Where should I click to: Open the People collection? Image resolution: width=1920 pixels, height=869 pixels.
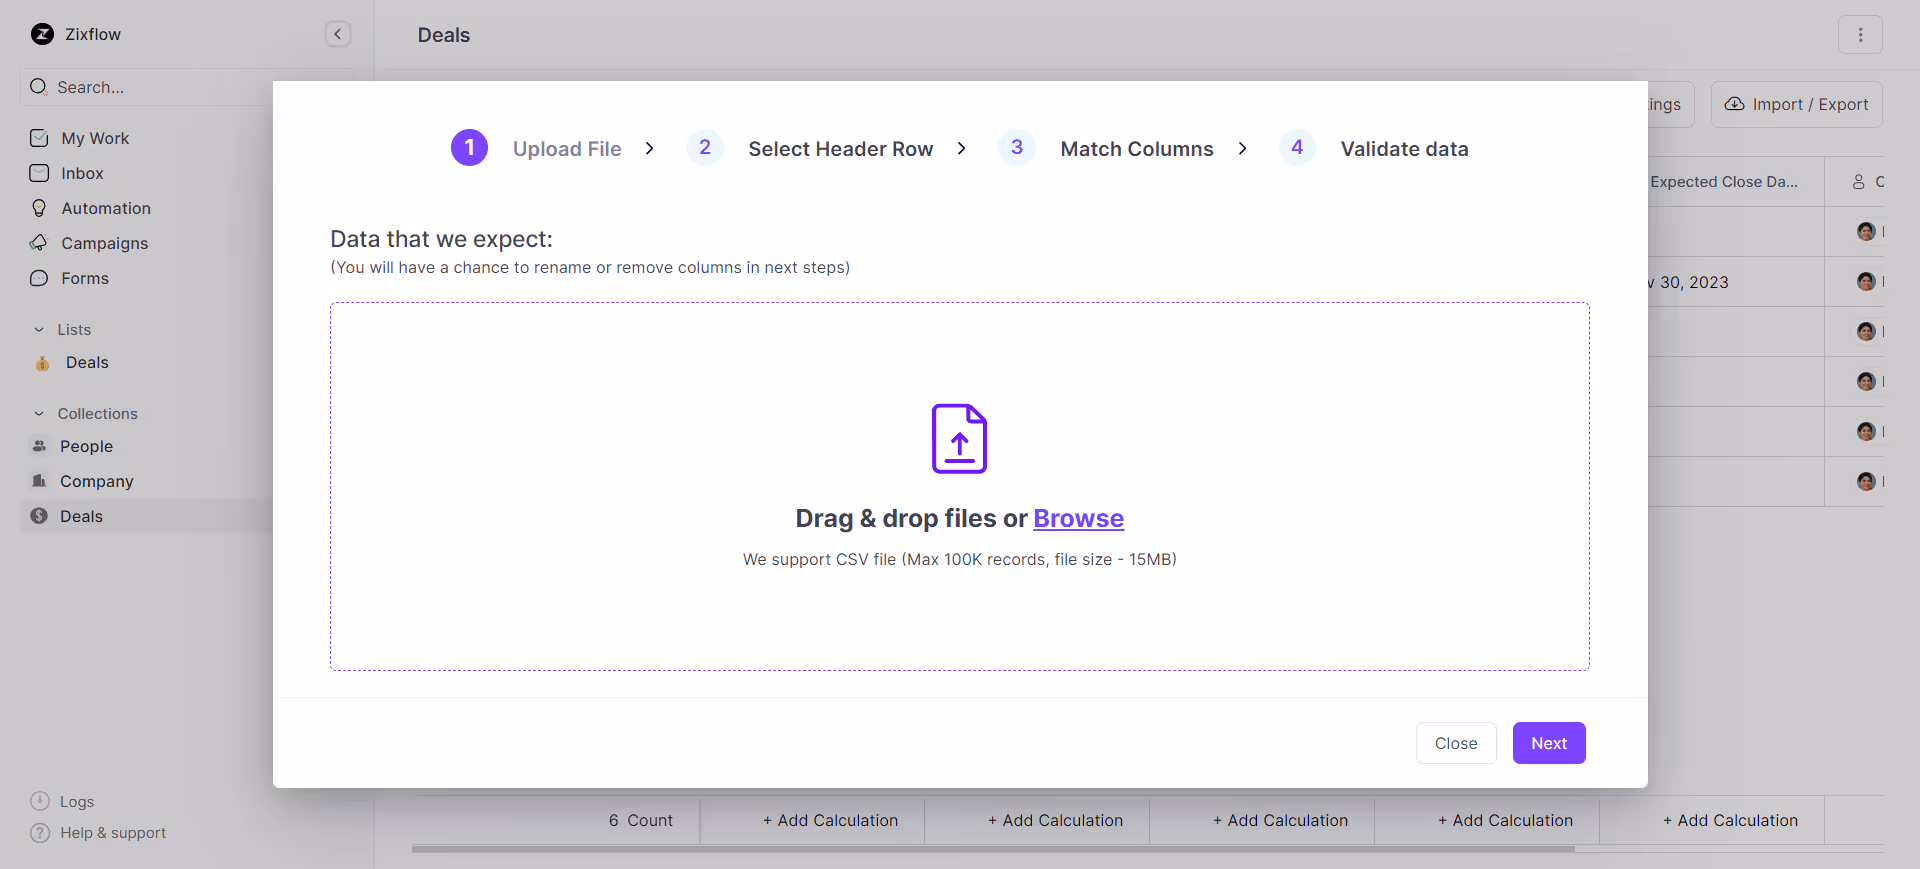[x=86, y=446]
